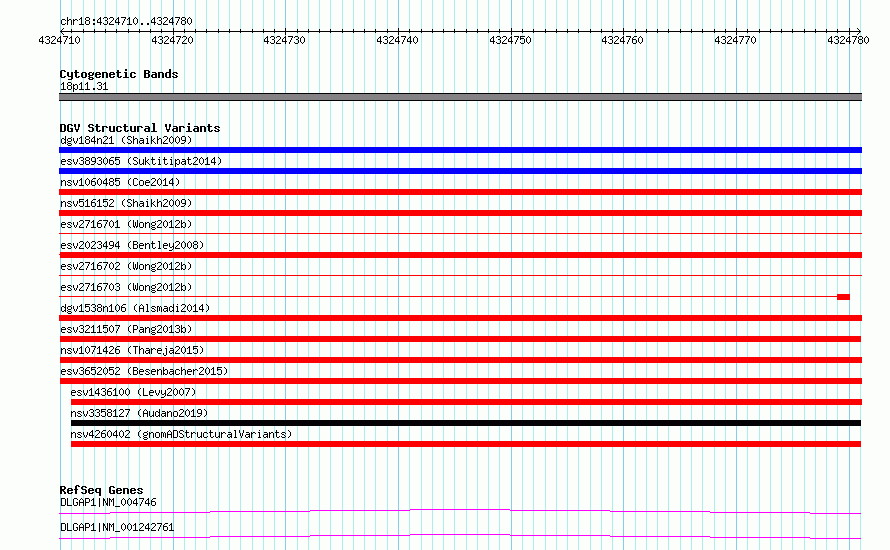Click the blue bar for esv3893065
The height and width of the screenshot is (550, 890).
[460, 171]
